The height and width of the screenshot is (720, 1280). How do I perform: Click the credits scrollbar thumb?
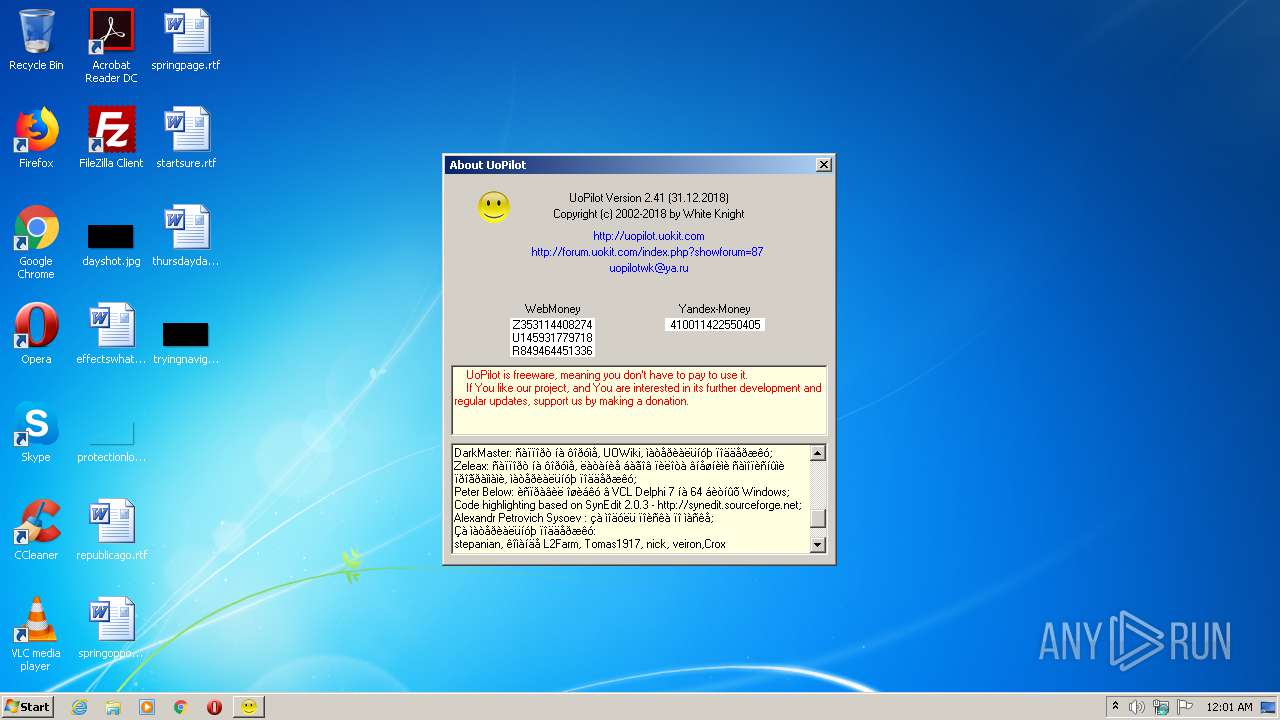tap(817, 518)
